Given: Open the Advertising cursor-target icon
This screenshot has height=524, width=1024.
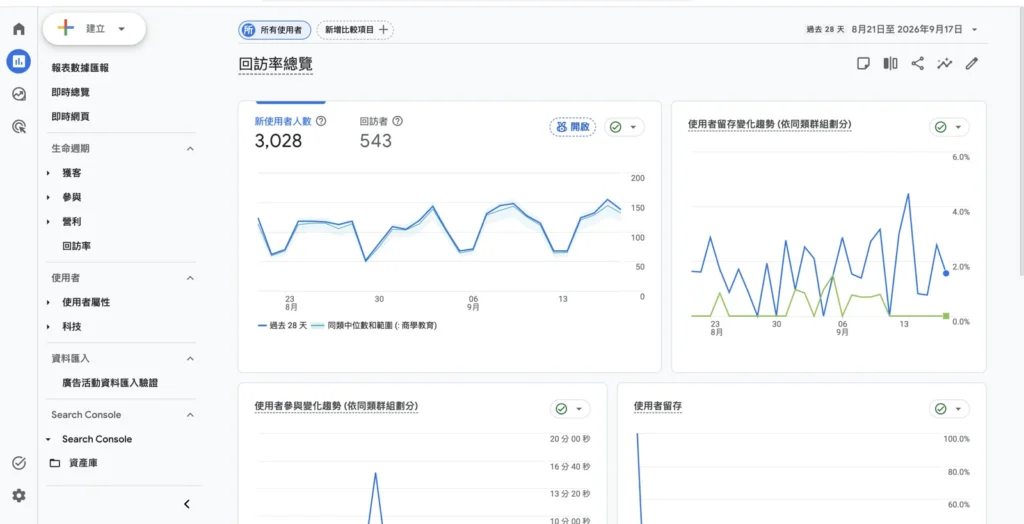Looking at the screenshot, I should [x=19, y=127].
